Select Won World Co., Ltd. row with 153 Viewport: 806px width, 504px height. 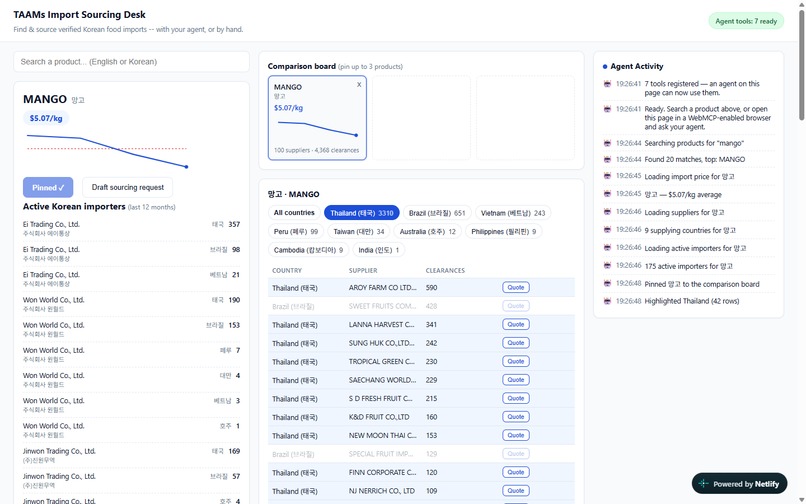coord(132,329)
